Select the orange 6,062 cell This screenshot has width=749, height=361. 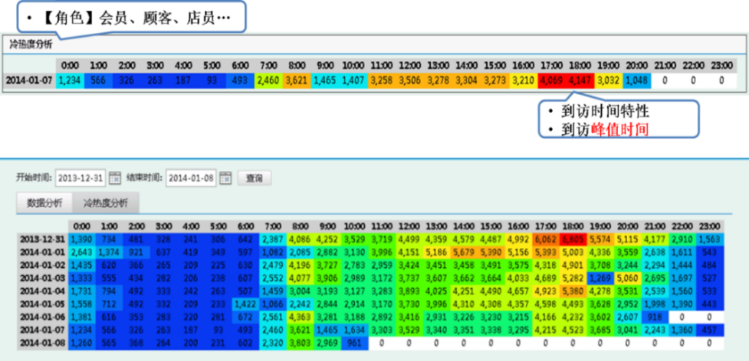[546, 239]
